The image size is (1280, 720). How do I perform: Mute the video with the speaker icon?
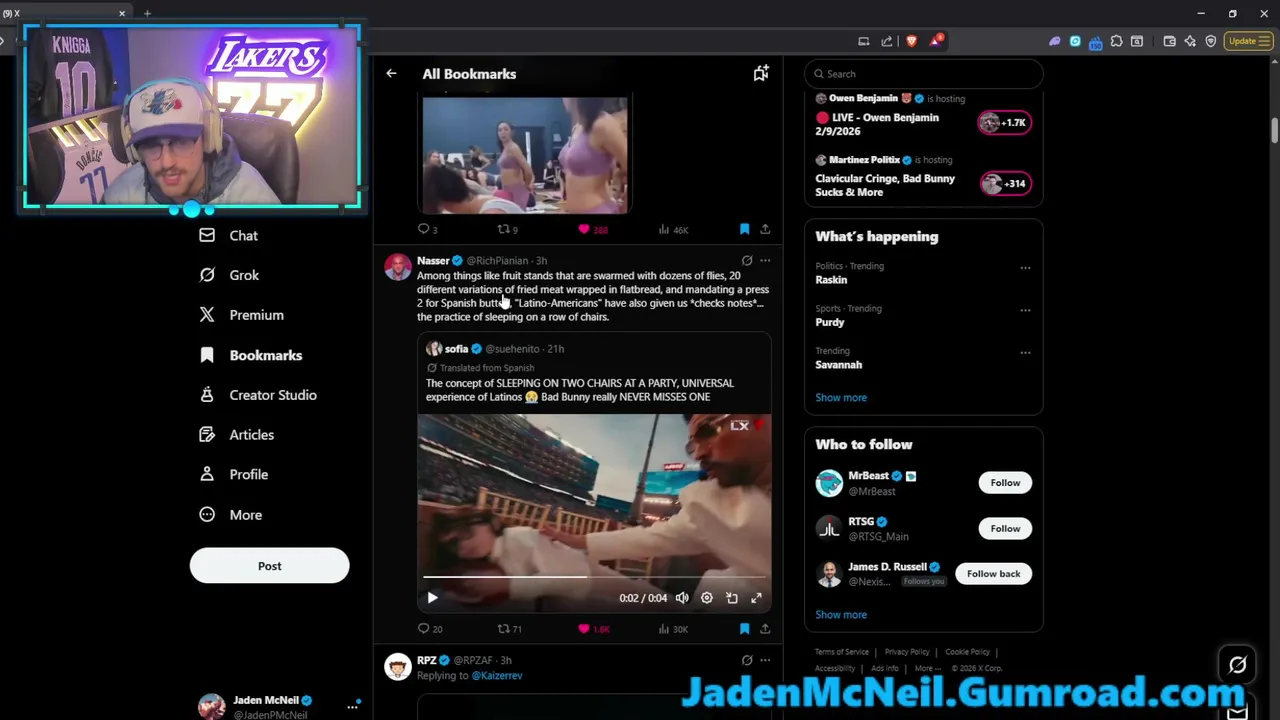pyautogui.click(x=682, y=598)
